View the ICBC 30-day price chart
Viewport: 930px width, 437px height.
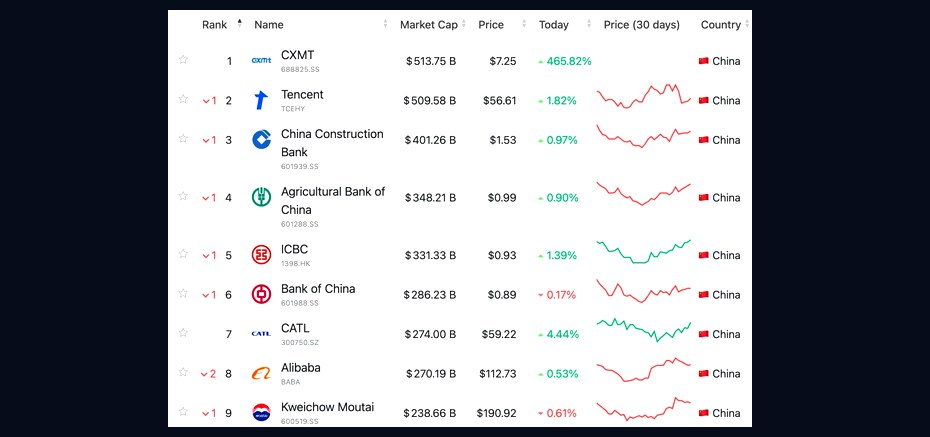tap(644, 252)
